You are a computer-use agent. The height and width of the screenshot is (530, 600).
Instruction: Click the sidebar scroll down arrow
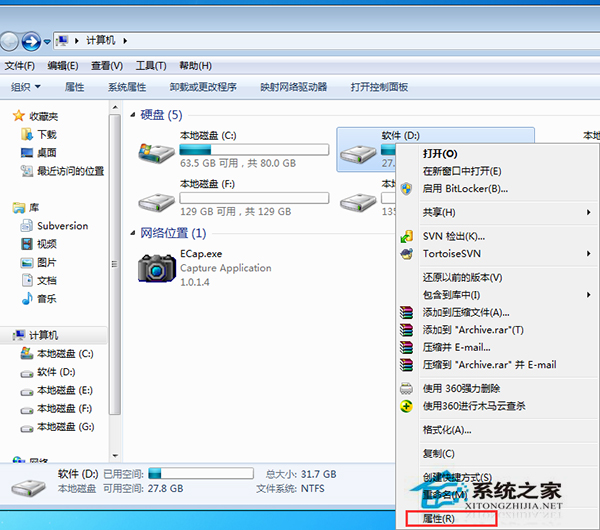[x=115, y=456]
